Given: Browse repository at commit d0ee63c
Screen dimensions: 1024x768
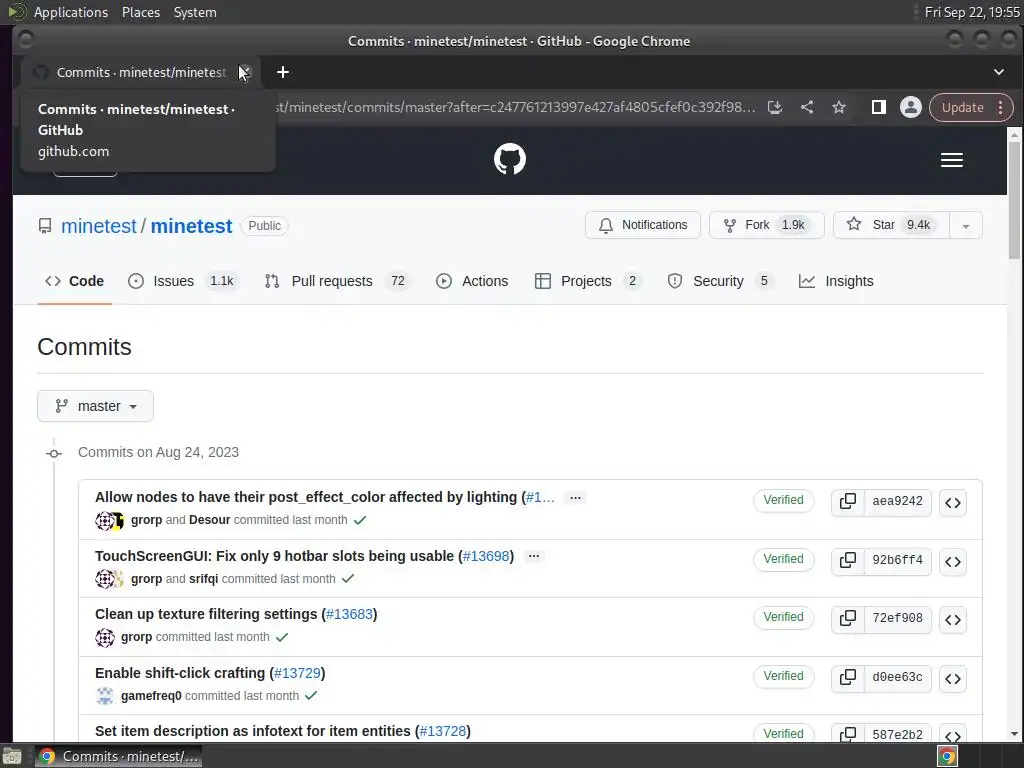Looking at the screenshot, I should (953, 679).
